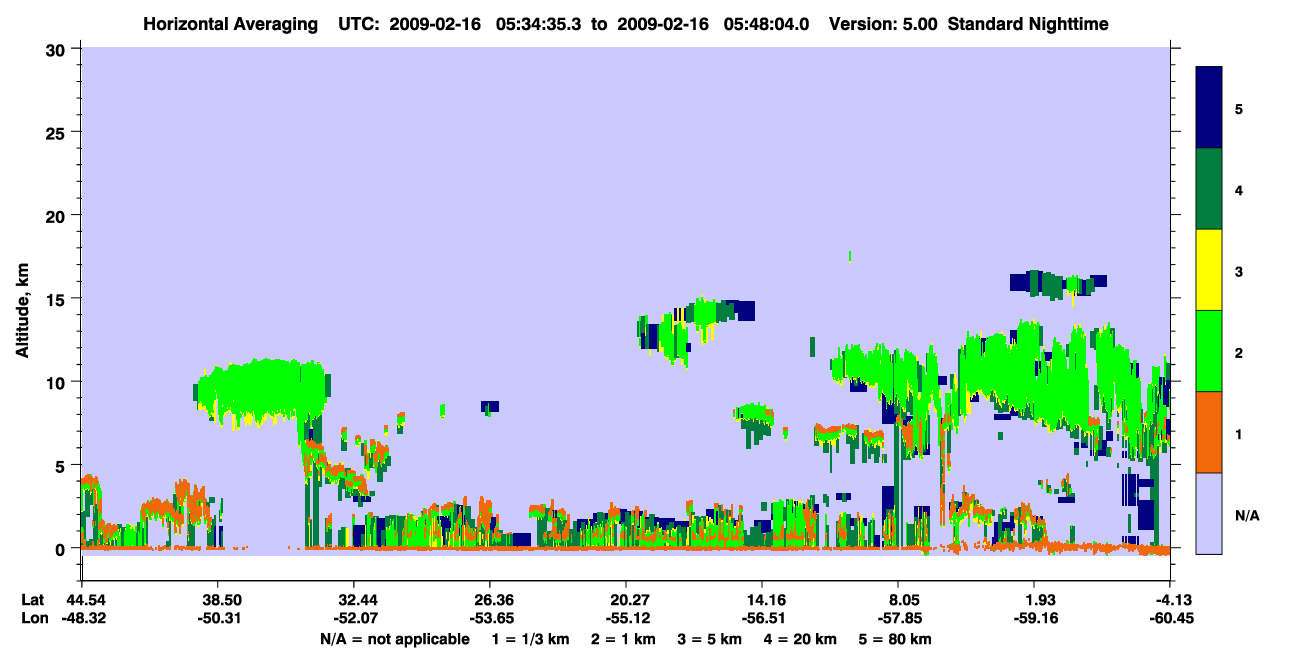
Task: Click the '2 = 1 km' legend text
Action: pos(623,638)
